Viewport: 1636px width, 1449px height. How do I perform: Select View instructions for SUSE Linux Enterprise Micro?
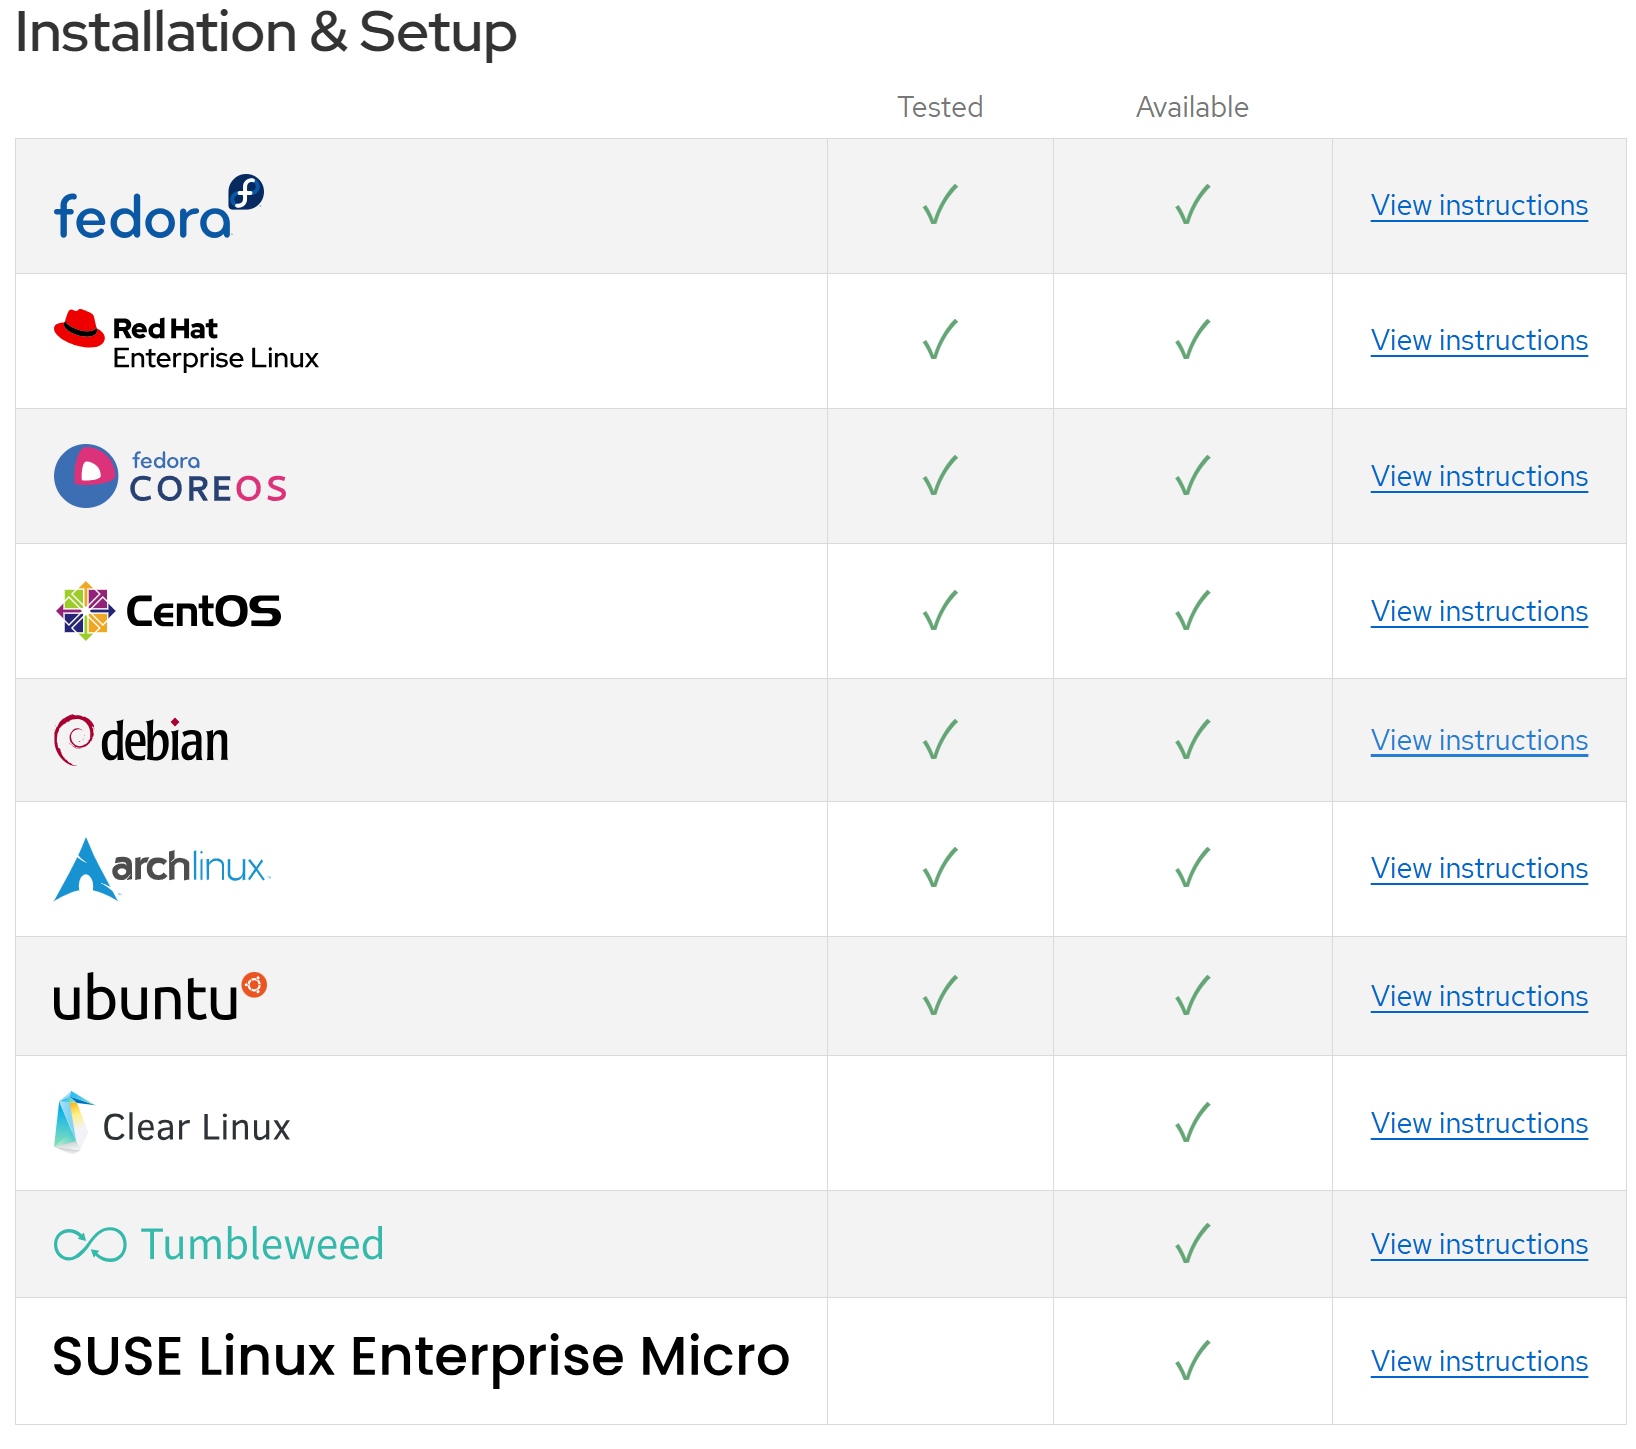pos(1479,1362)
